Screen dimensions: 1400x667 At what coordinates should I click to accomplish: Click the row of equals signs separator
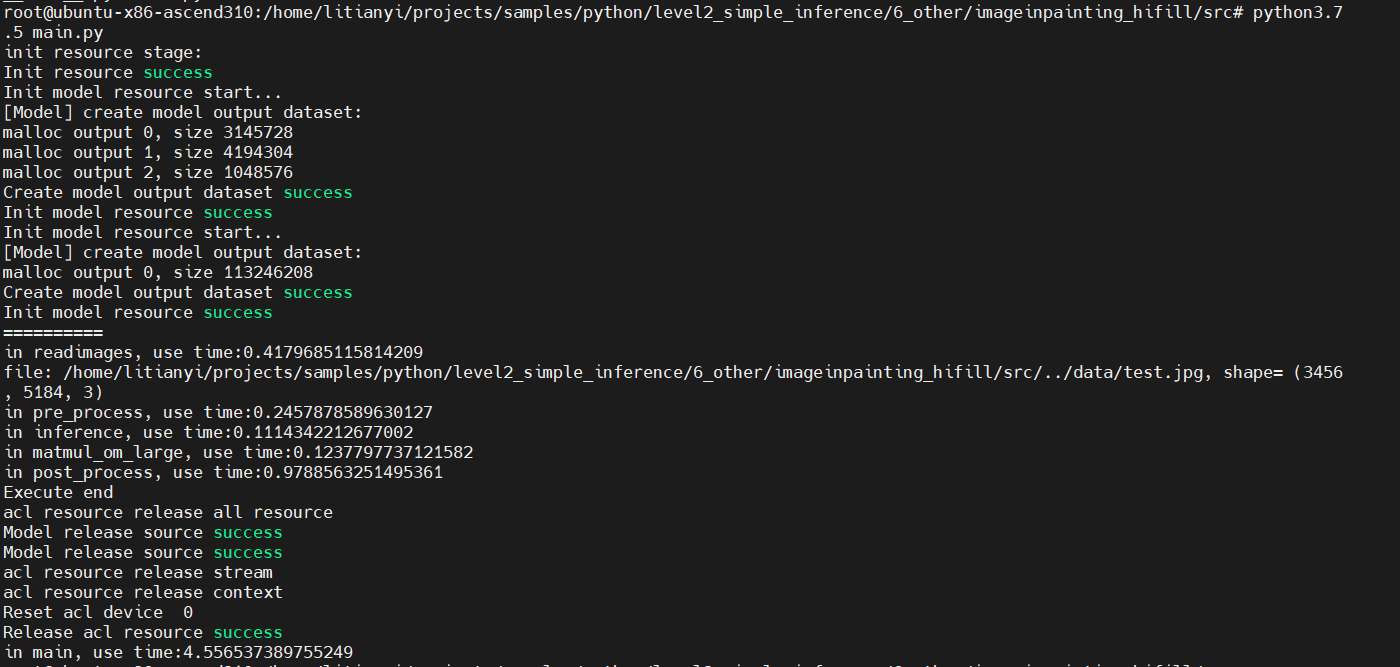(x=53, y=332)
